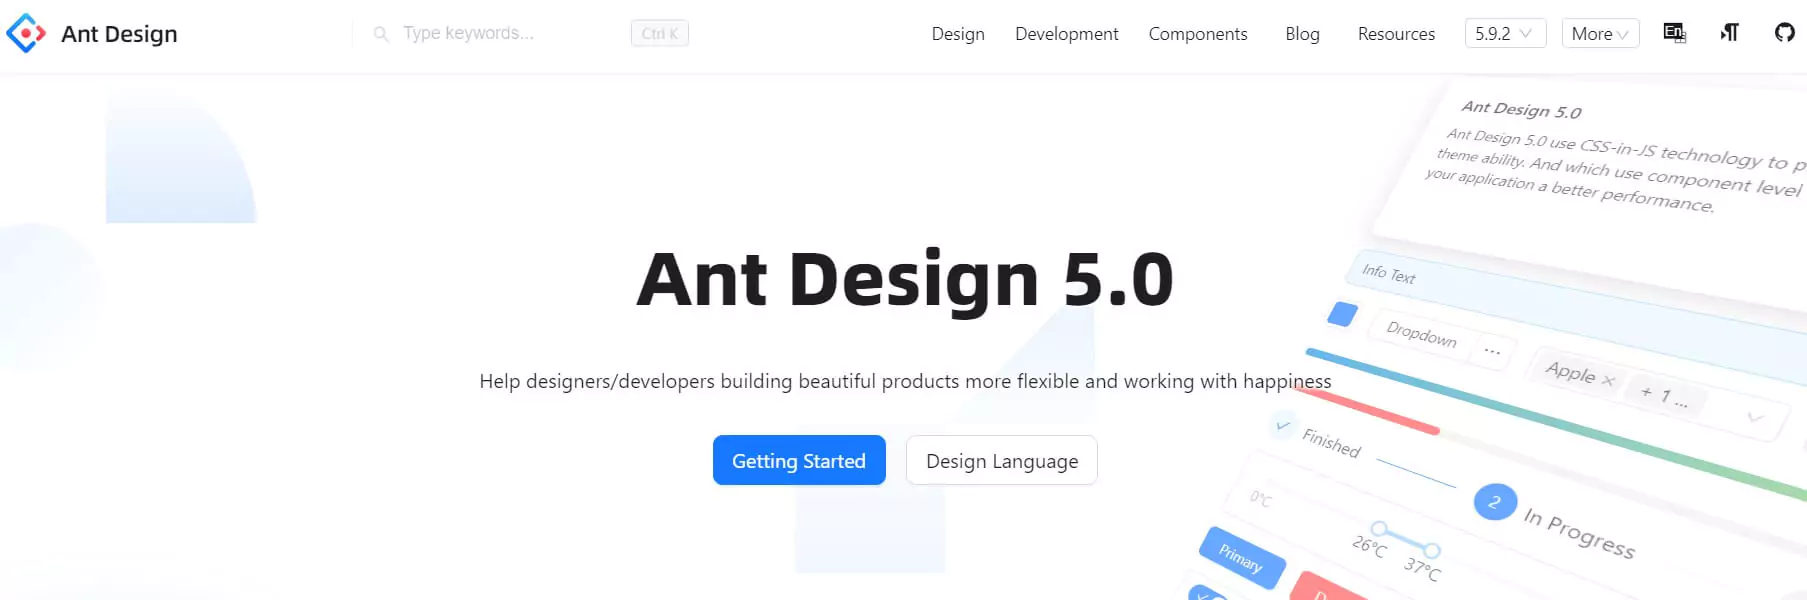
Task: Click the 'Ant Design 5.0' hero heading
Action: click(x=905, y=279)
